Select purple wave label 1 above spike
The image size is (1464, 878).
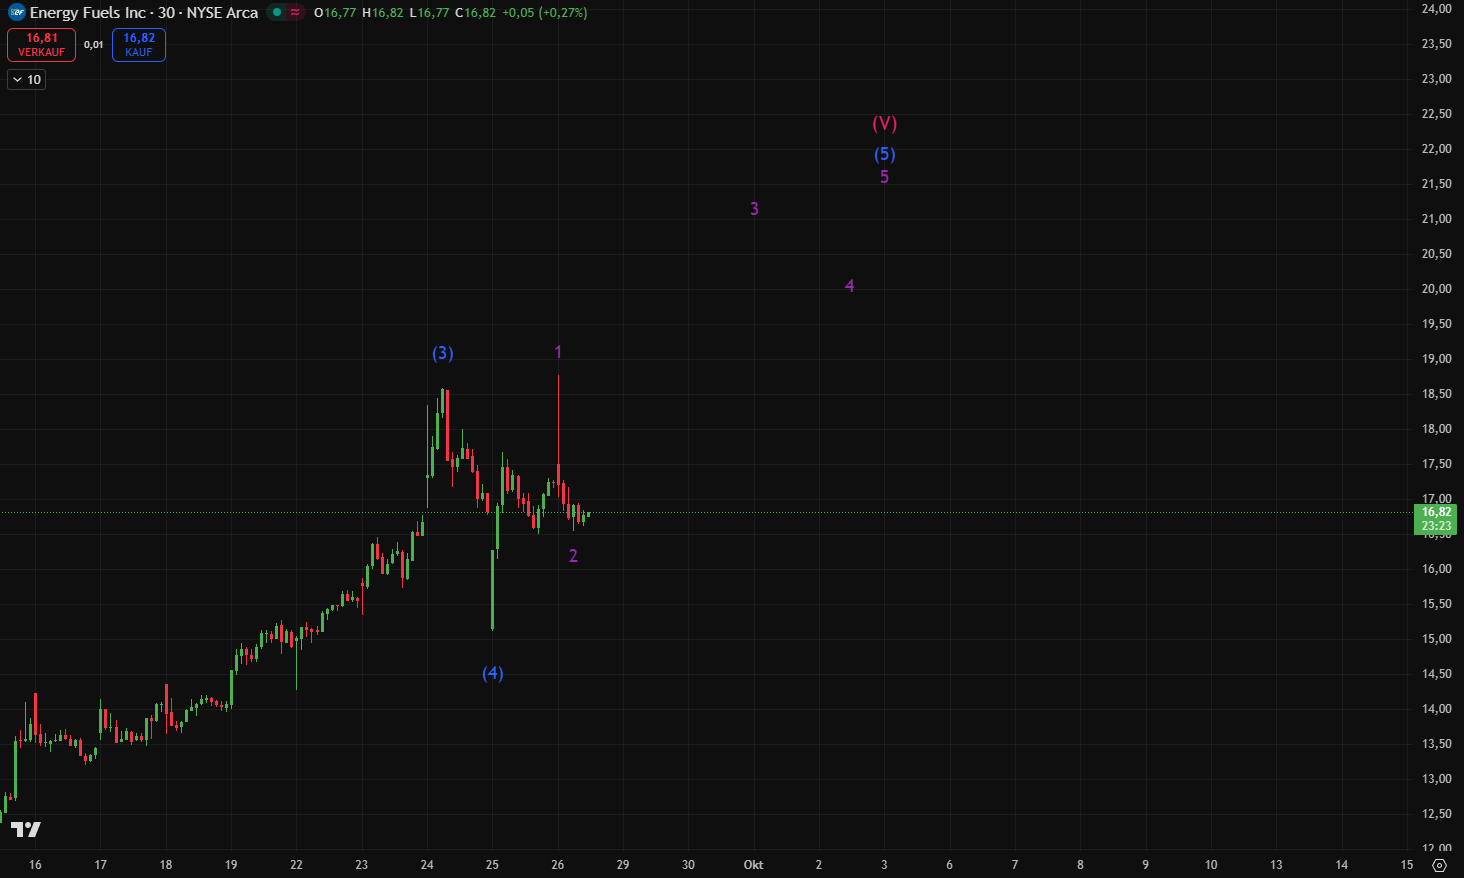pyautogui.click(x=558, y=352)
